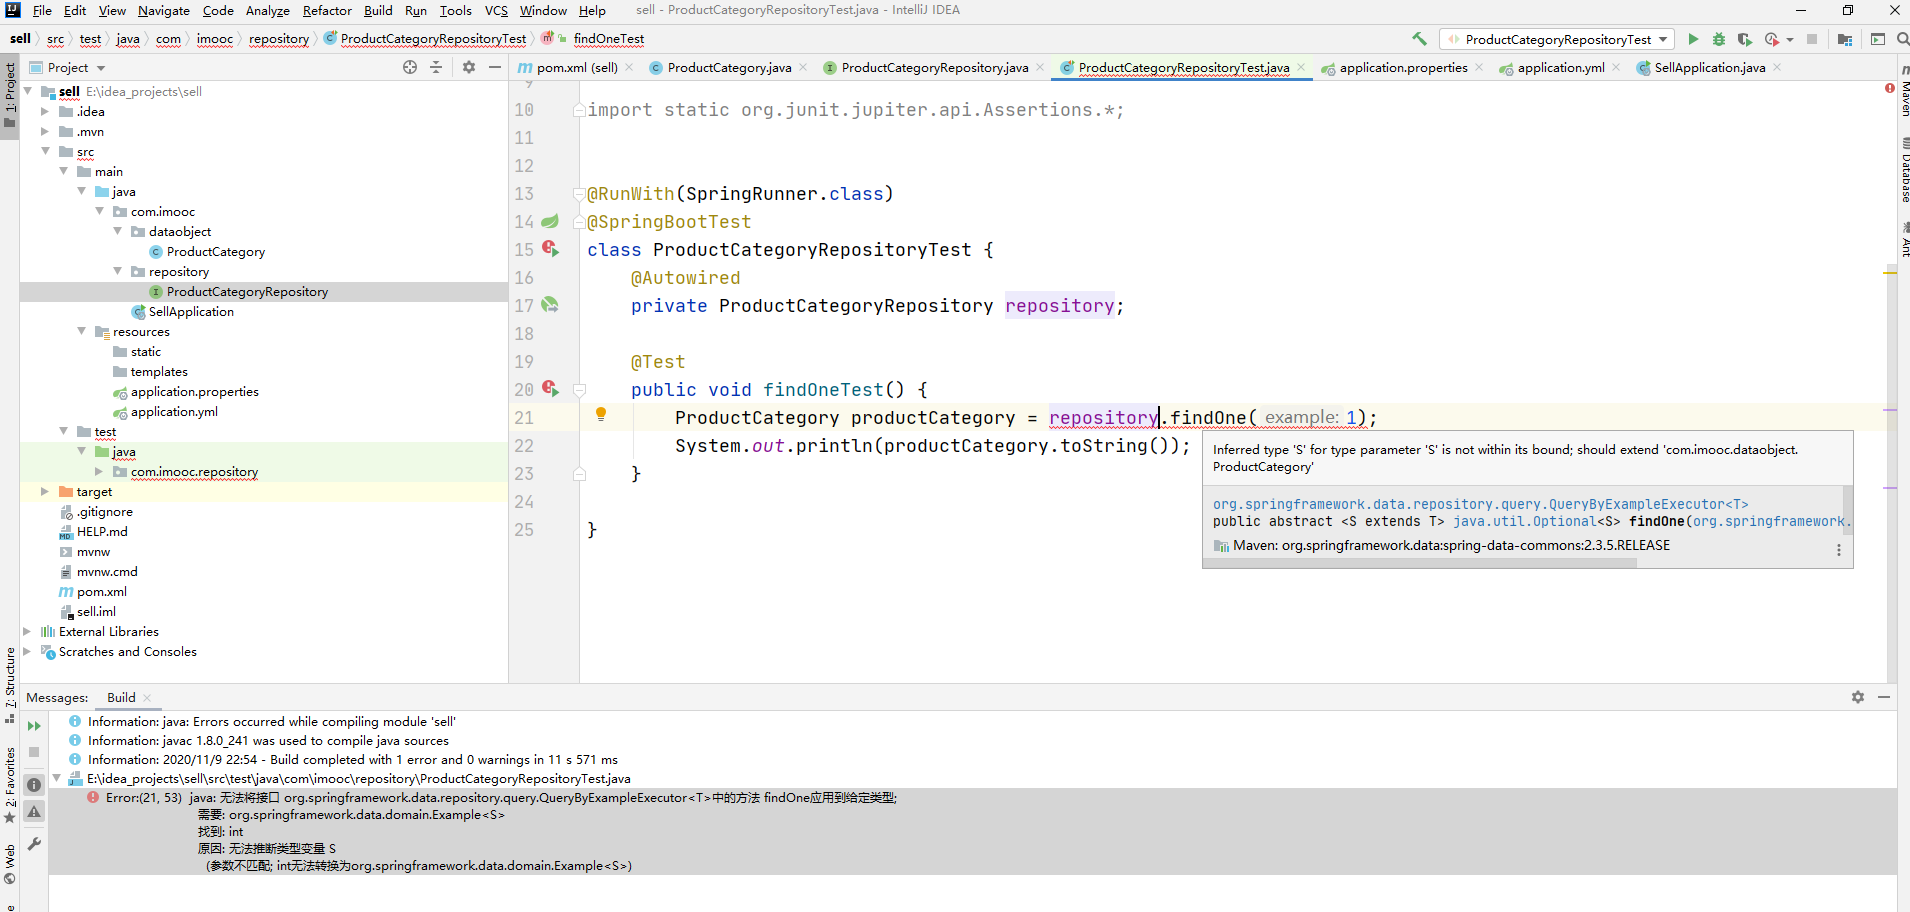The width and height of the screenshot is (1910, 912).
Task: Click Collapse All icon in Project panel
Action: [x=436, y=67]
